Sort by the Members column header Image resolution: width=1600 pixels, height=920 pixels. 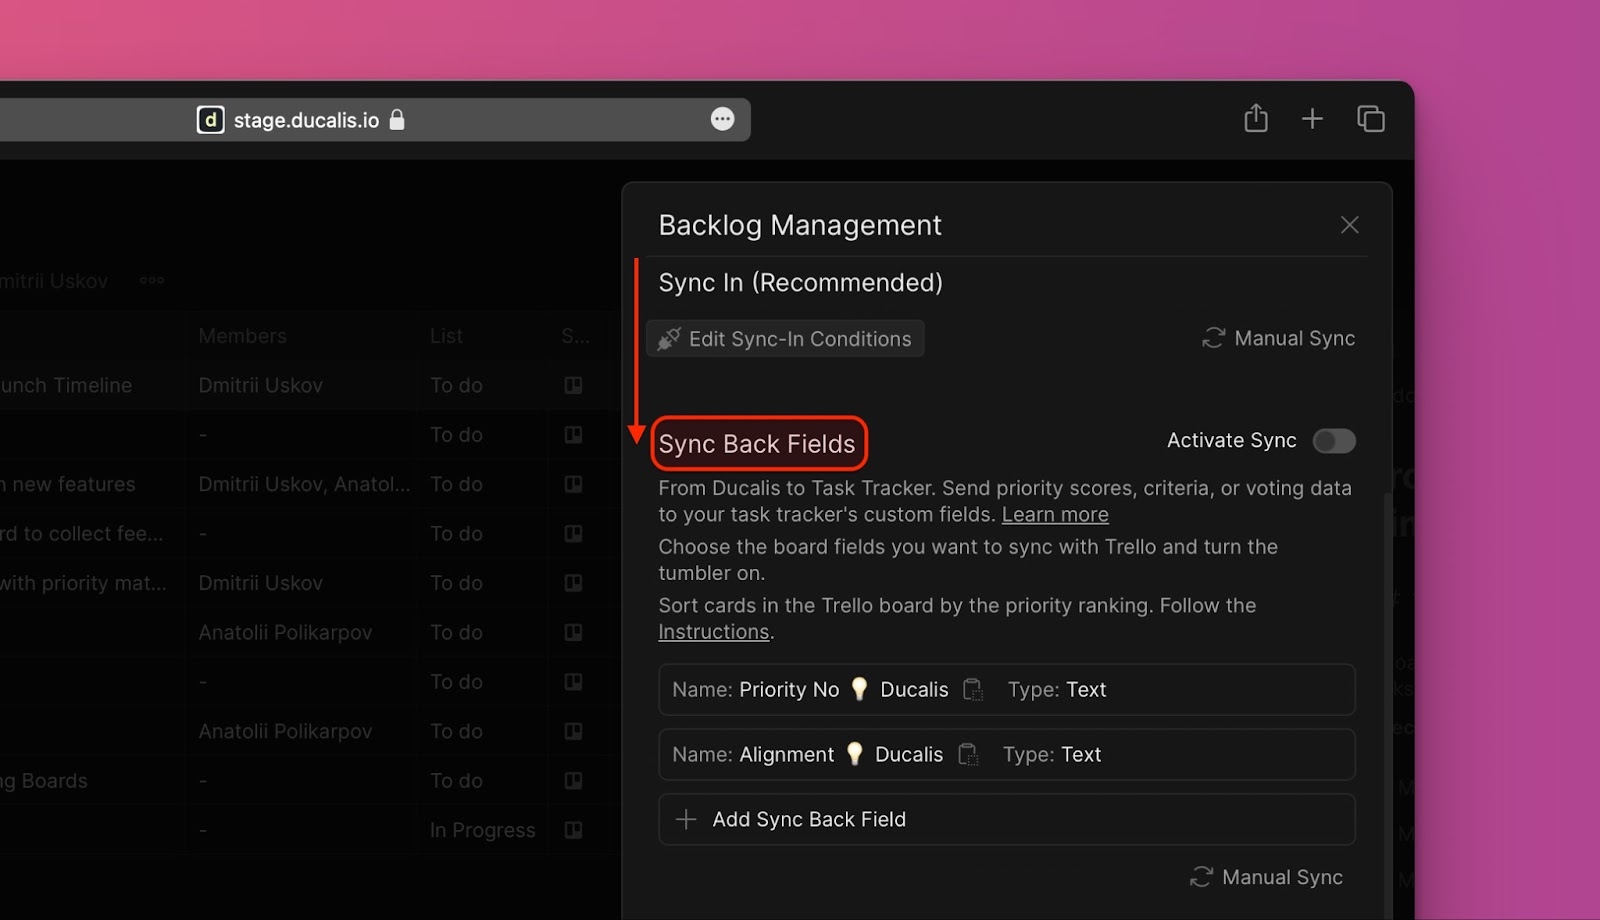coord(242,336)
